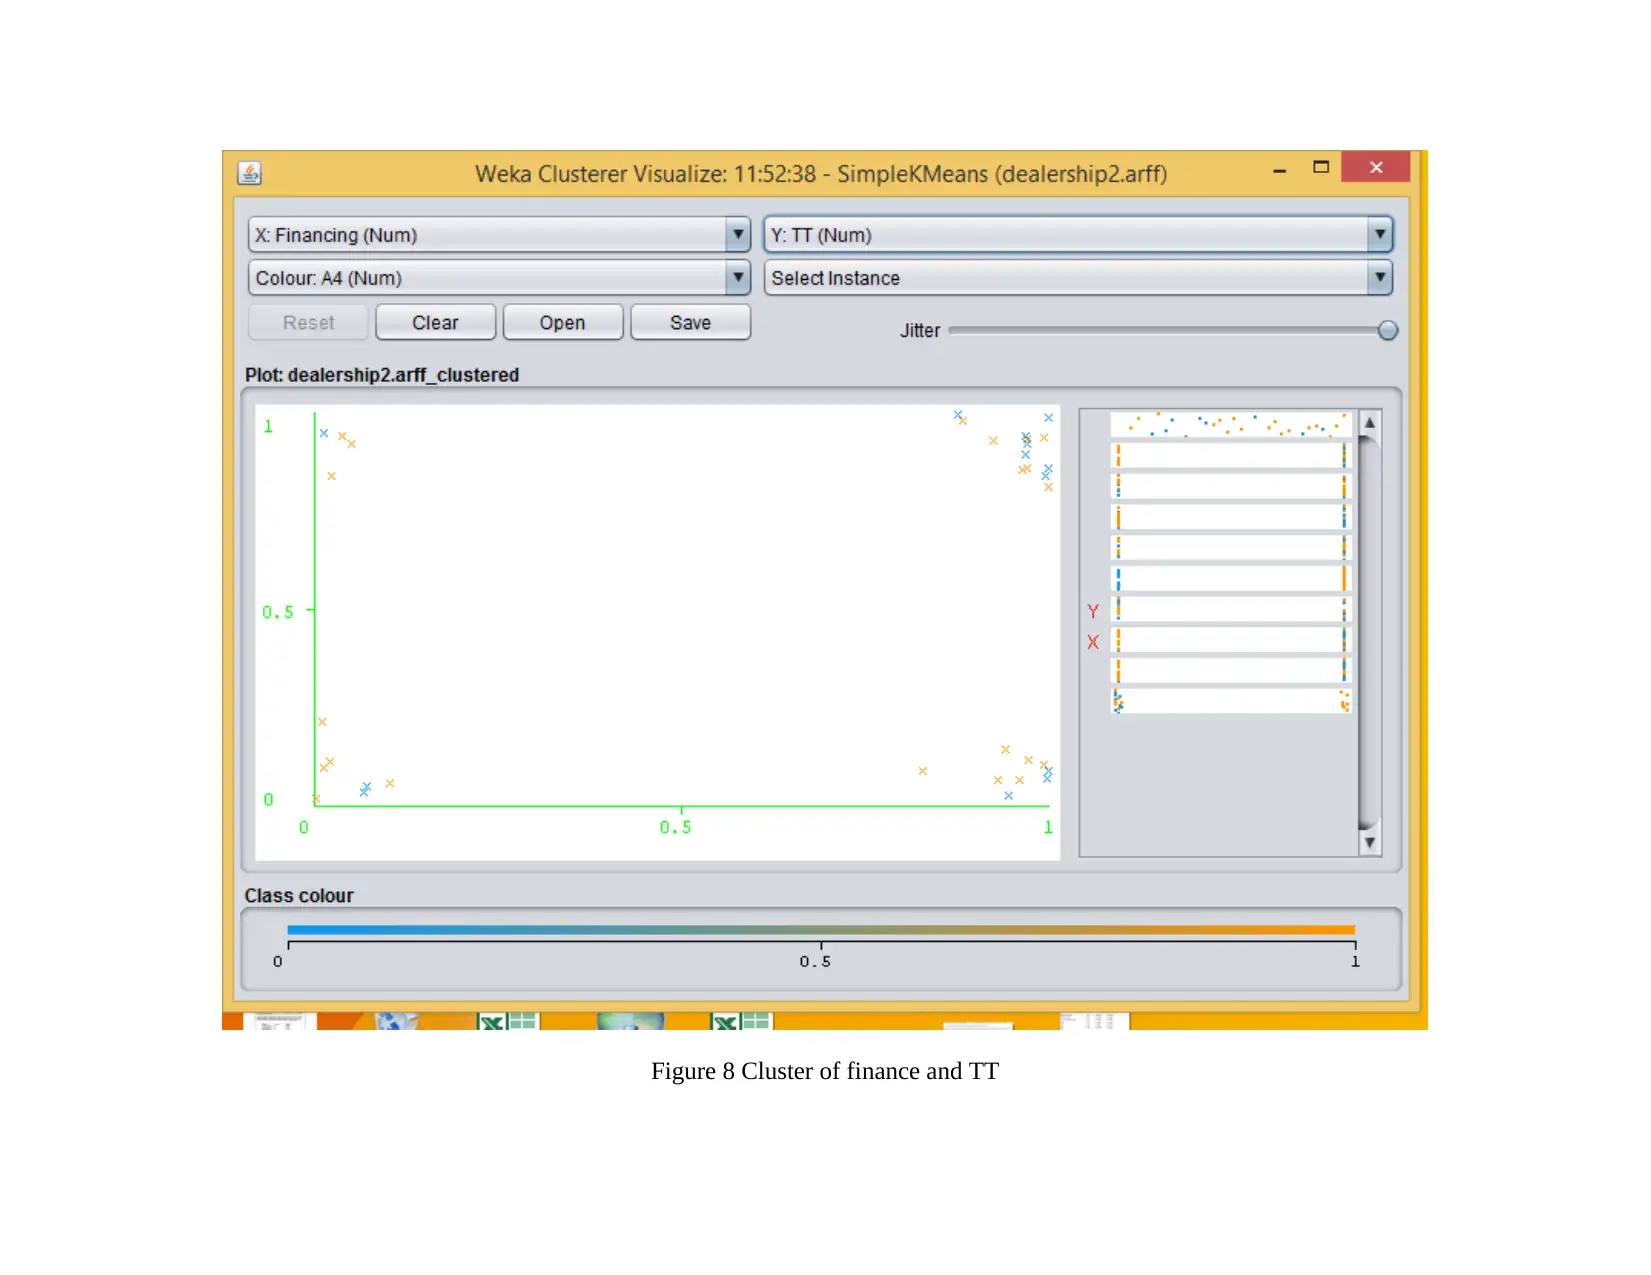Screen dimensions: 1651x1275
Task: Maximize the Weka Clusterer Visualize window
Action: click(x=1321, y=168)
